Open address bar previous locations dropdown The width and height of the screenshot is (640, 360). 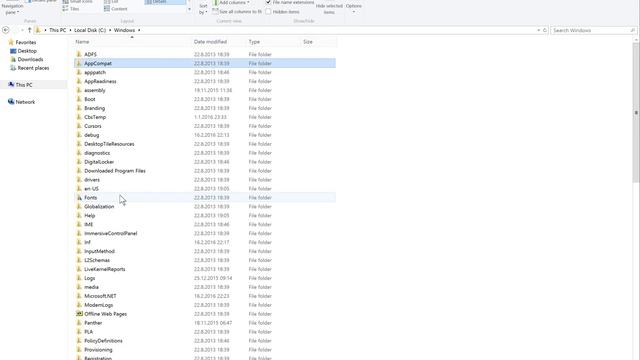538,30
